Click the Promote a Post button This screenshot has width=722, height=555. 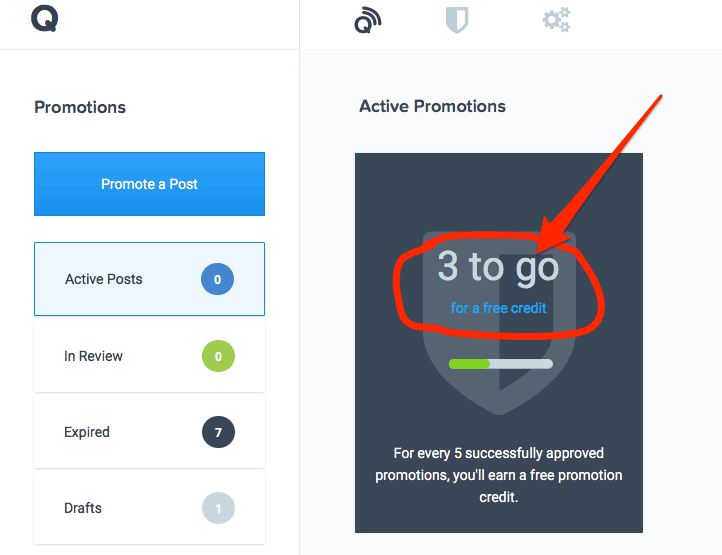tap(149, 184)
